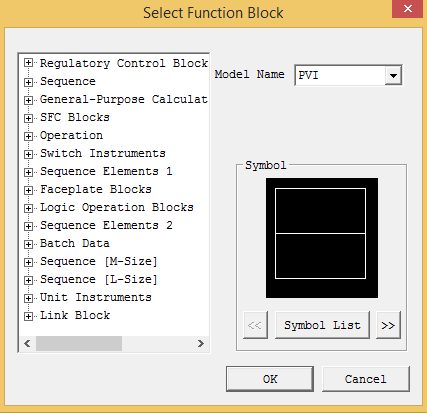
Task: Expand the Unit Instruments plus box
Action: (28, 298)
